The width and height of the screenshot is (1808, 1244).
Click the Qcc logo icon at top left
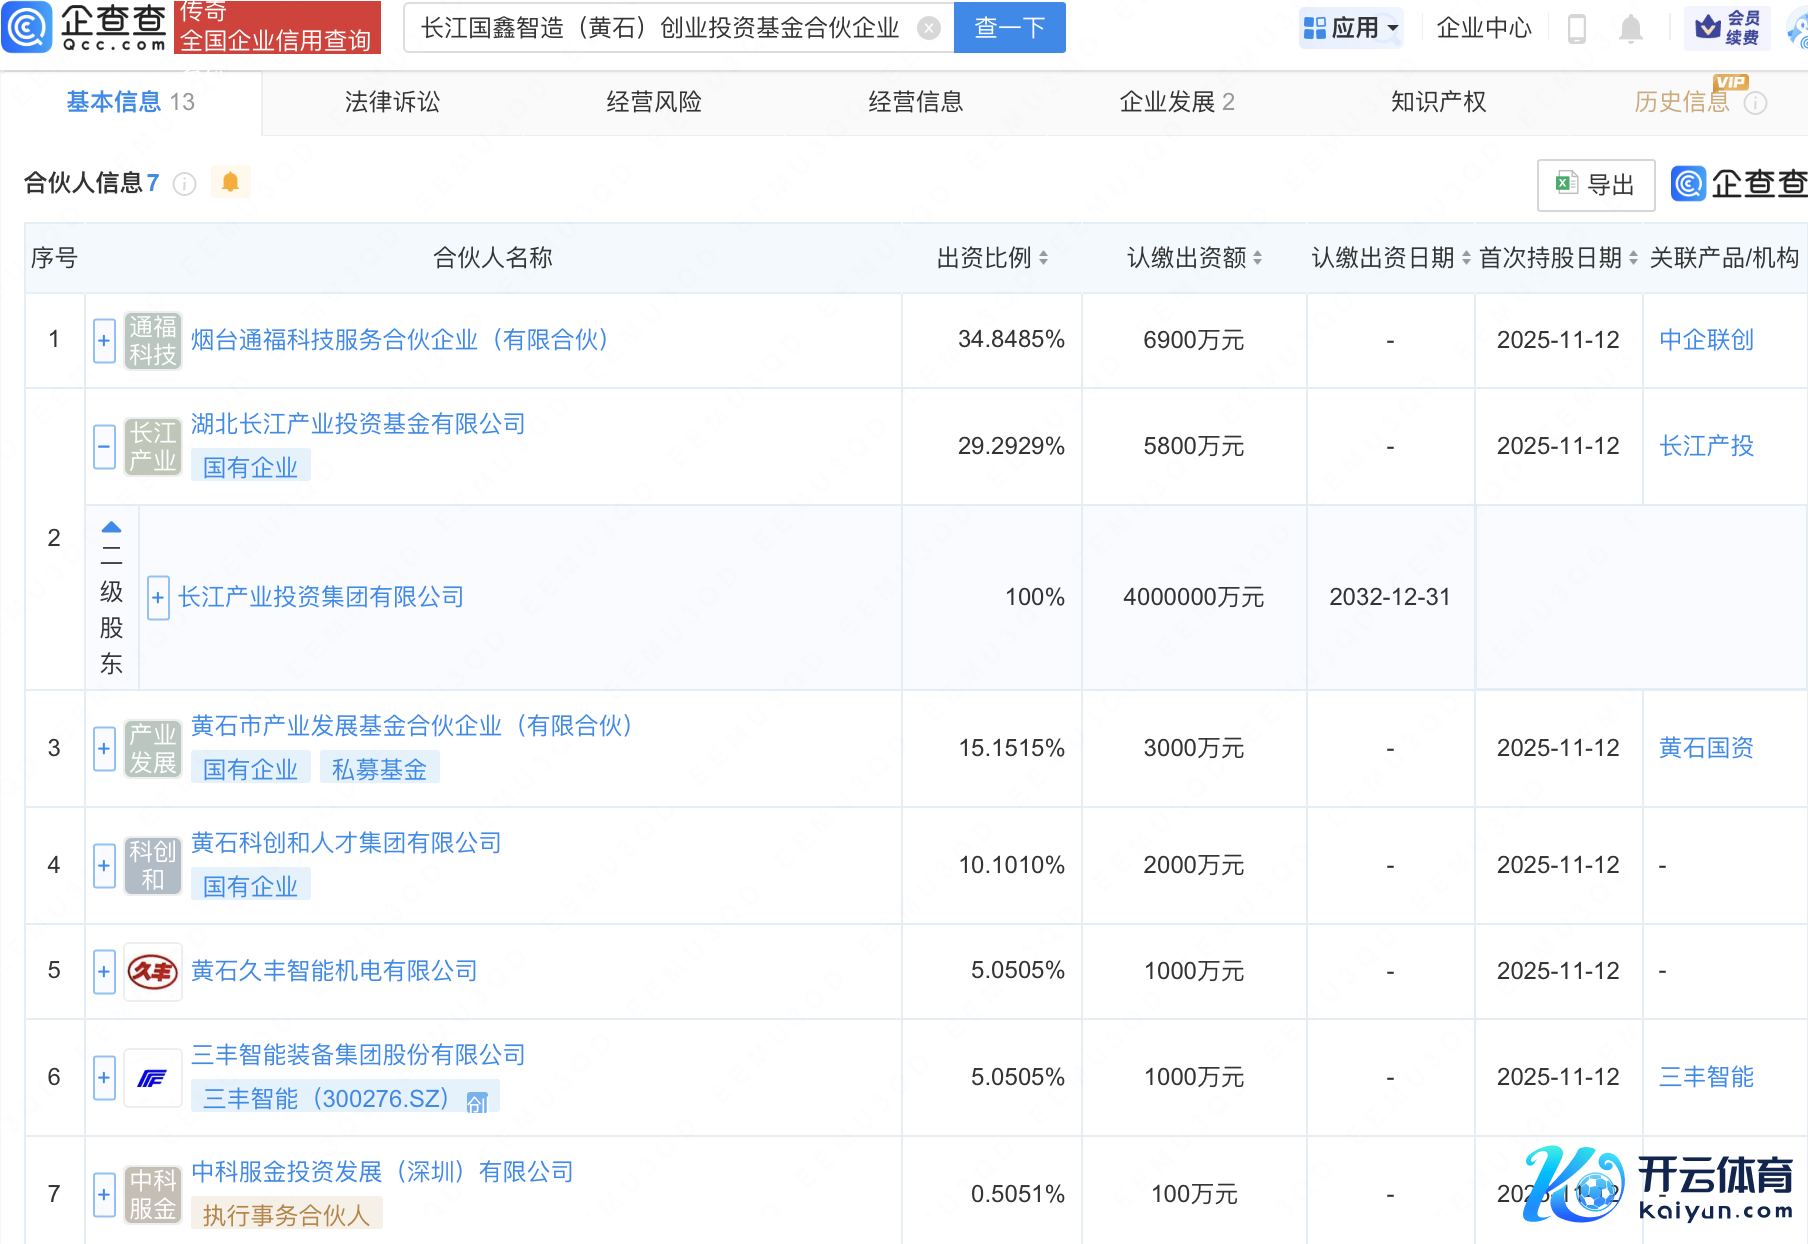tap(27, 27)
